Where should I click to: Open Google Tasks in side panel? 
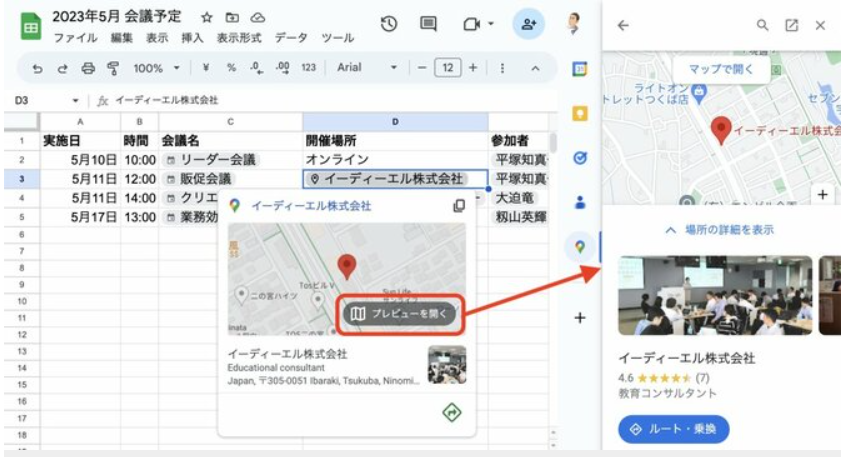[x=579, y=158]
